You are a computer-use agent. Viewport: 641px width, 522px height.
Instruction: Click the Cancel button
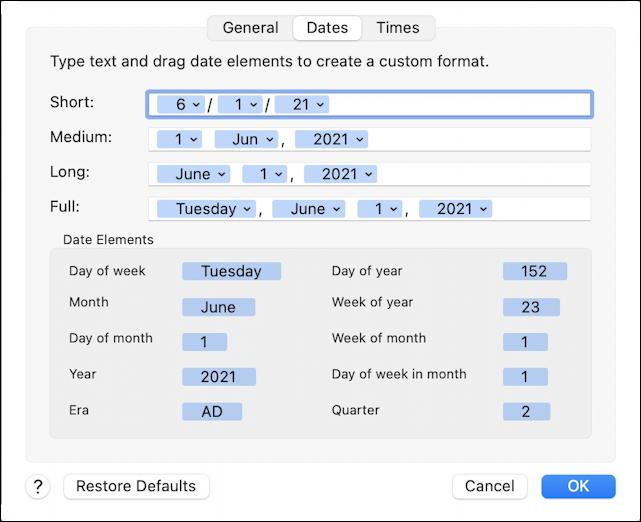(490, 486)
